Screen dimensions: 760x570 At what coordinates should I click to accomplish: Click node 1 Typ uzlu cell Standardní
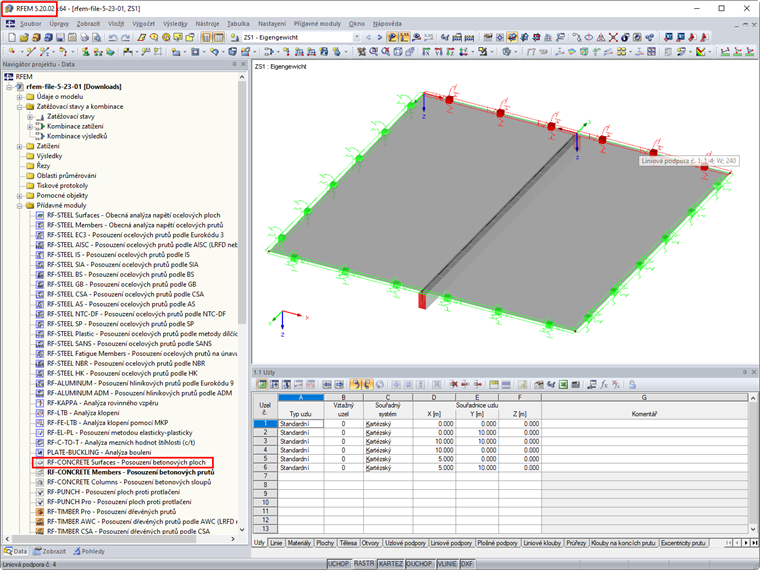point(301,424)
